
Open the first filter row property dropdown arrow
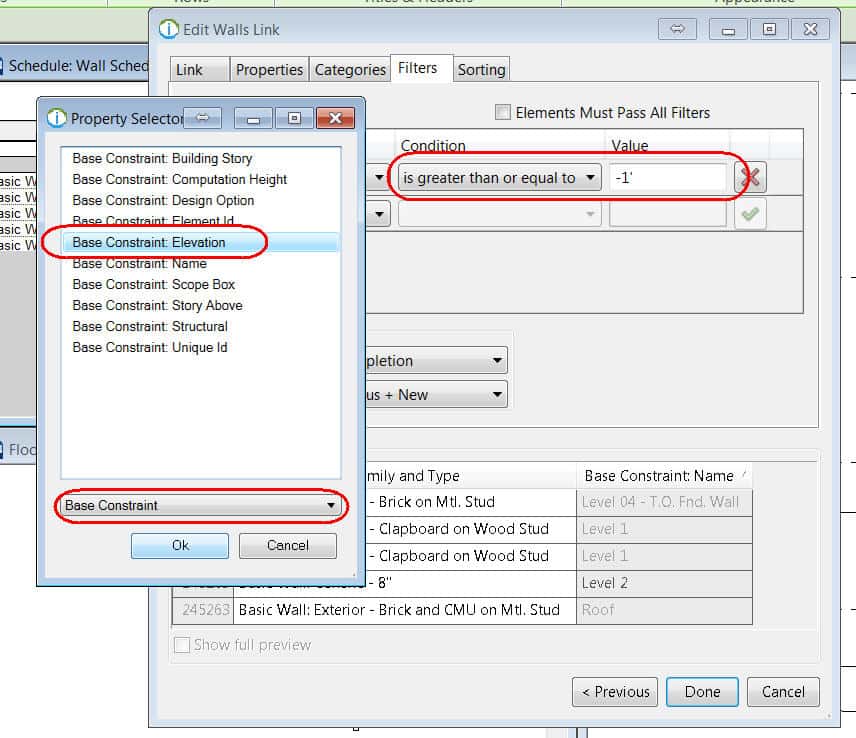point(379,178)
